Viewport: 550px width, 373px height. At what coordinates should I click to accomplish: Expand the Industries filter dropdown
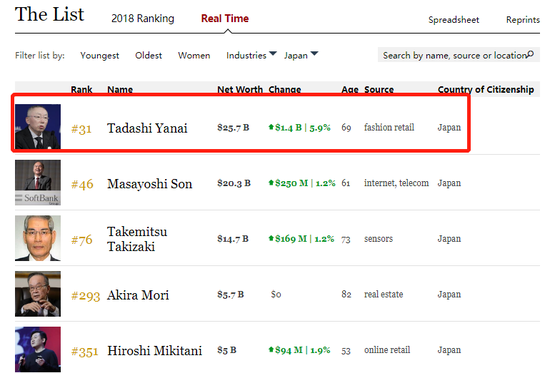251,55
